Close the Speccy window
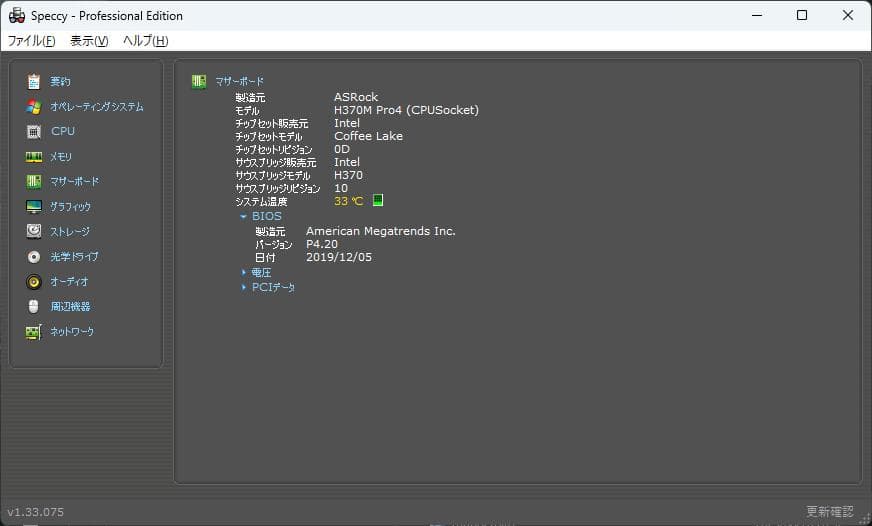Viewport: 872px width, 526px height. coord(848,16)
